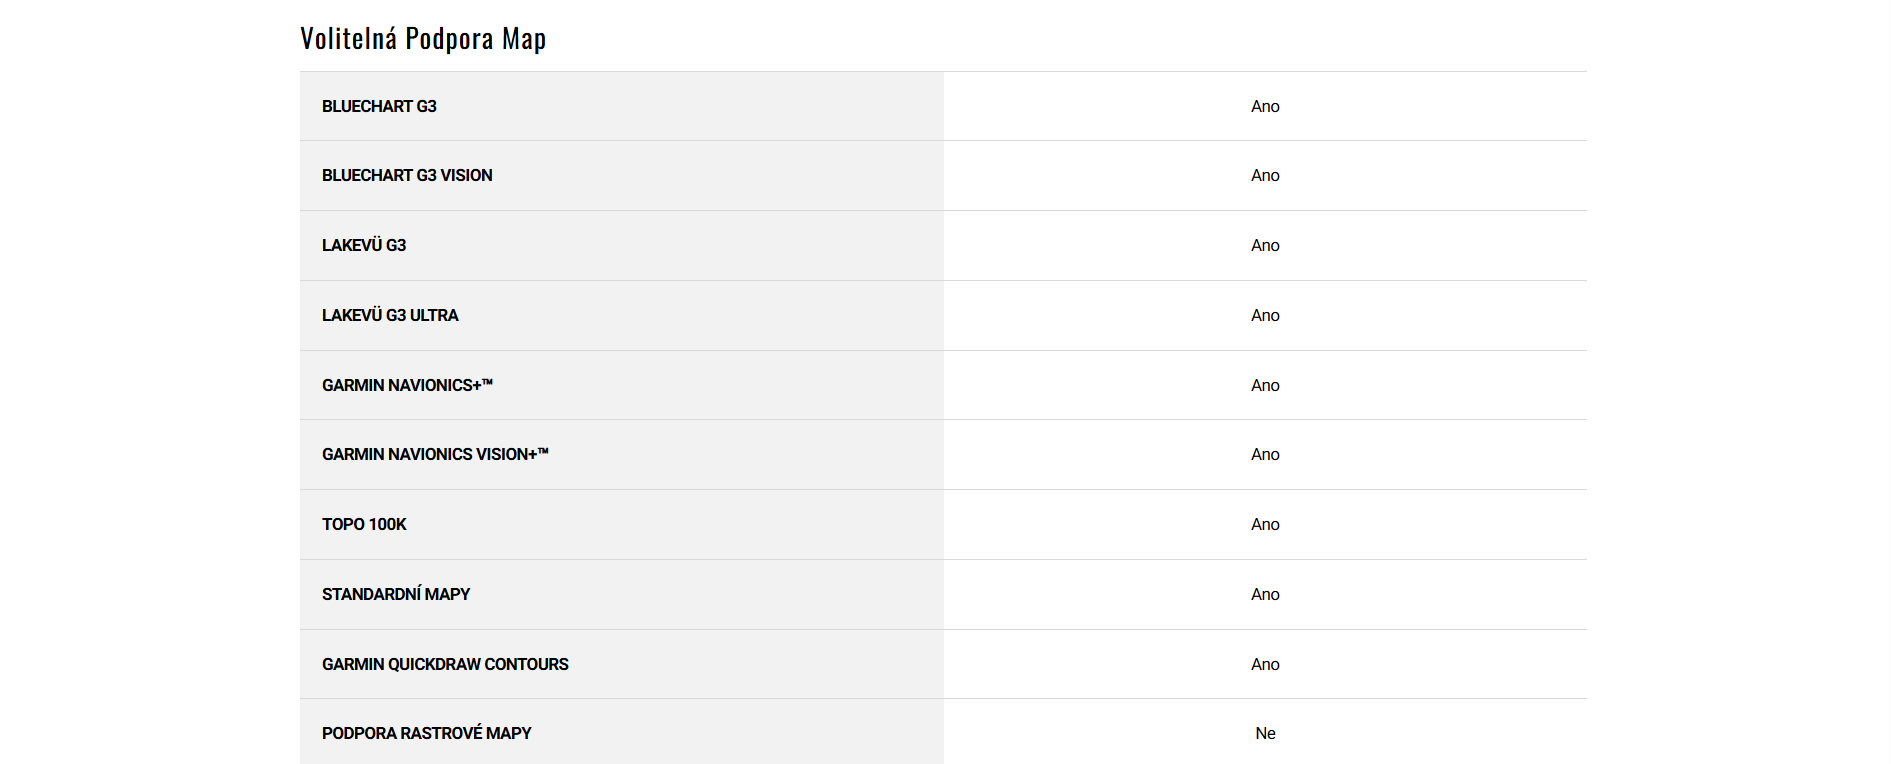This screenshot has height=764, width=1891.
Task: Select the GARMIN NAVIONICS+ label
Action: [x=407, y=385]
